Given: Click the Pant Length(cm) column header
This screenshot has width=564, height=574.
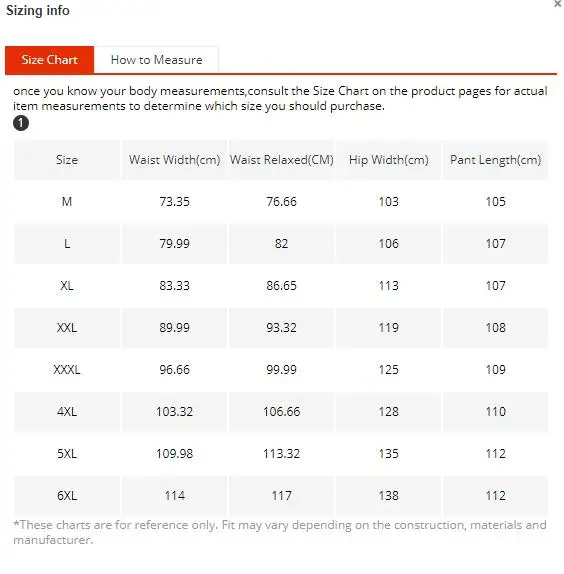Looking at the screenshot, I should click(x=496, y=160).
